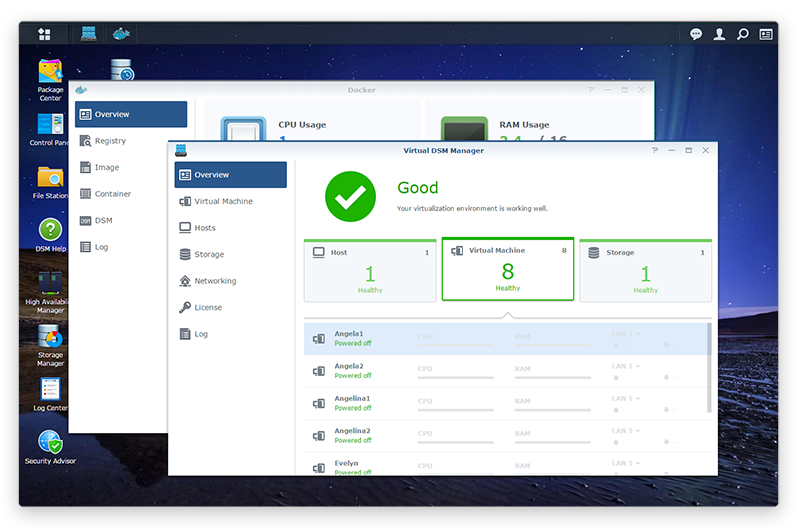Select the Angela1 virtual machine row
This screenshot has width=798, height=529.
pyautogui.click(x=505, y=339)
